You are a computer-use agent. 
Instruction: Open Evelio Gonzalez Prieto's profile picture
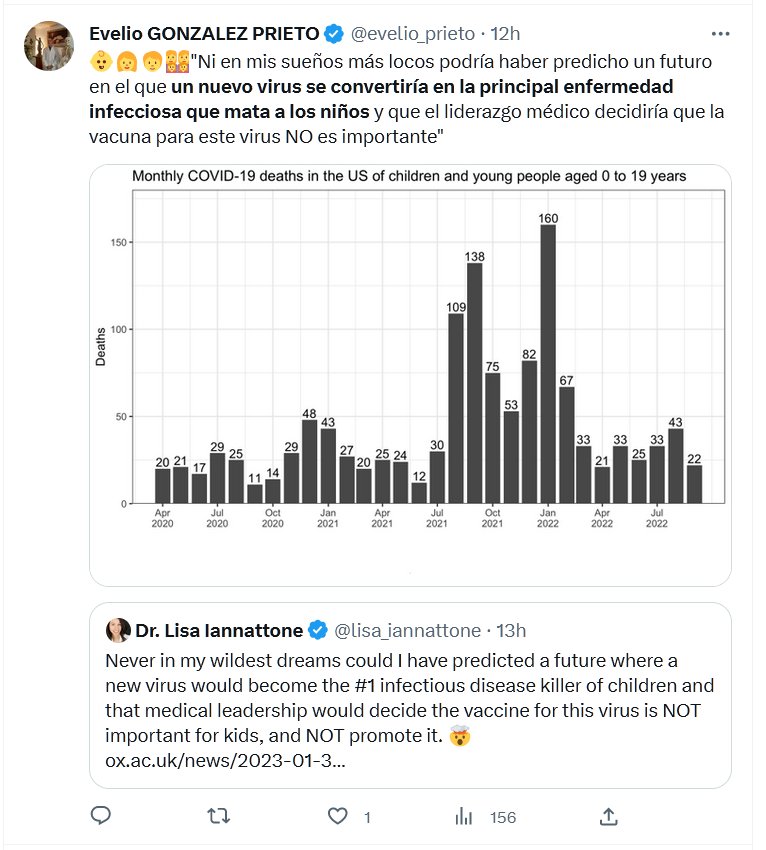point(47,45)
